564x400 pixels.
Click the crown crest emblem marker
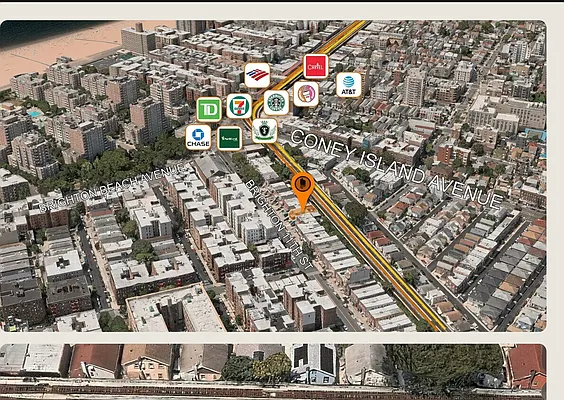pyautogui.click(x=264, y=131)
